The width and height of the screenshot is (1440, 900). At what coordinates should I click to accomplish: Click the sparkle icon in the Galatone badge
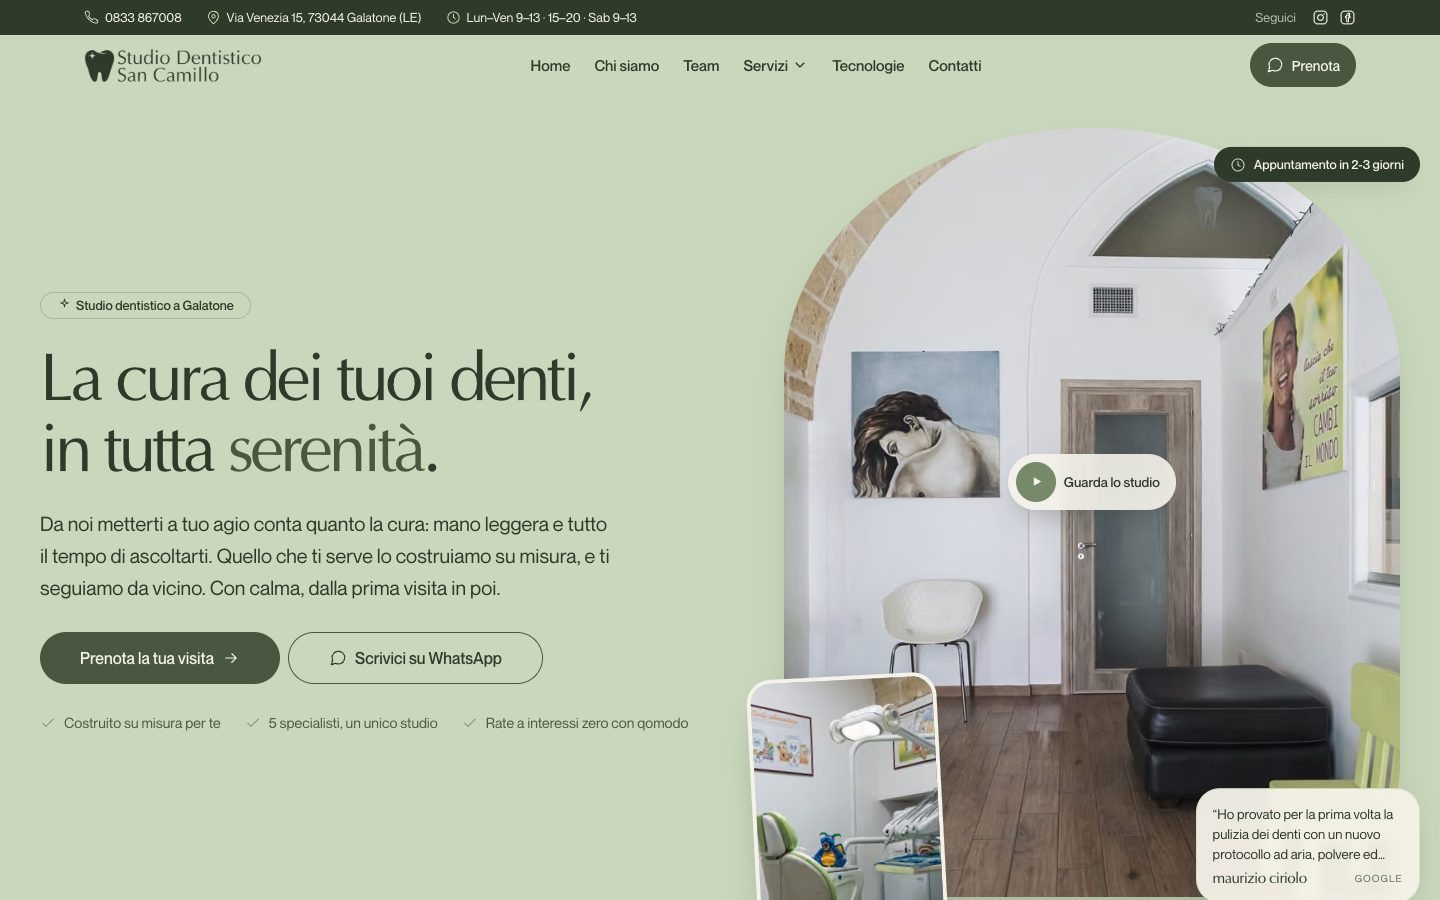[64, 304]
